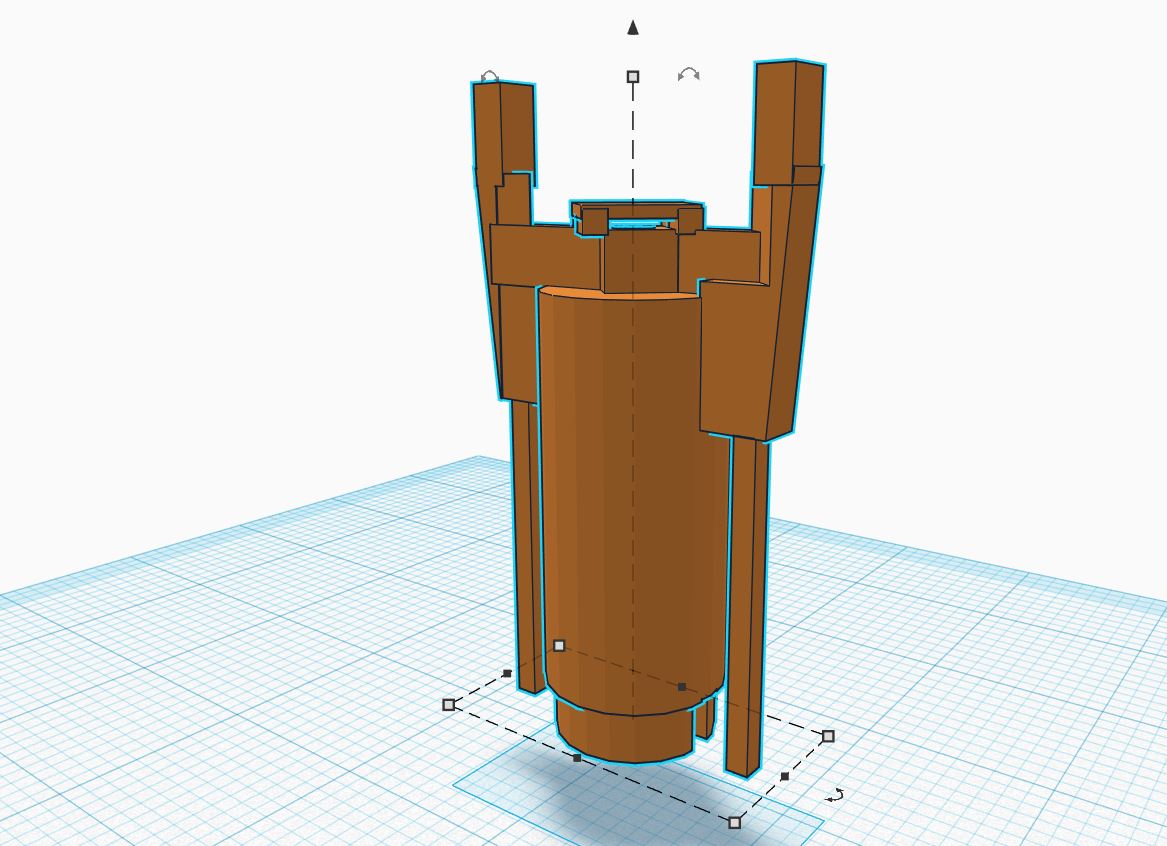Click the white corner handle at the far-right of the bounding box
Image resolution: width=1167 pixels, height=846 pixels.
tap(828, 736)
